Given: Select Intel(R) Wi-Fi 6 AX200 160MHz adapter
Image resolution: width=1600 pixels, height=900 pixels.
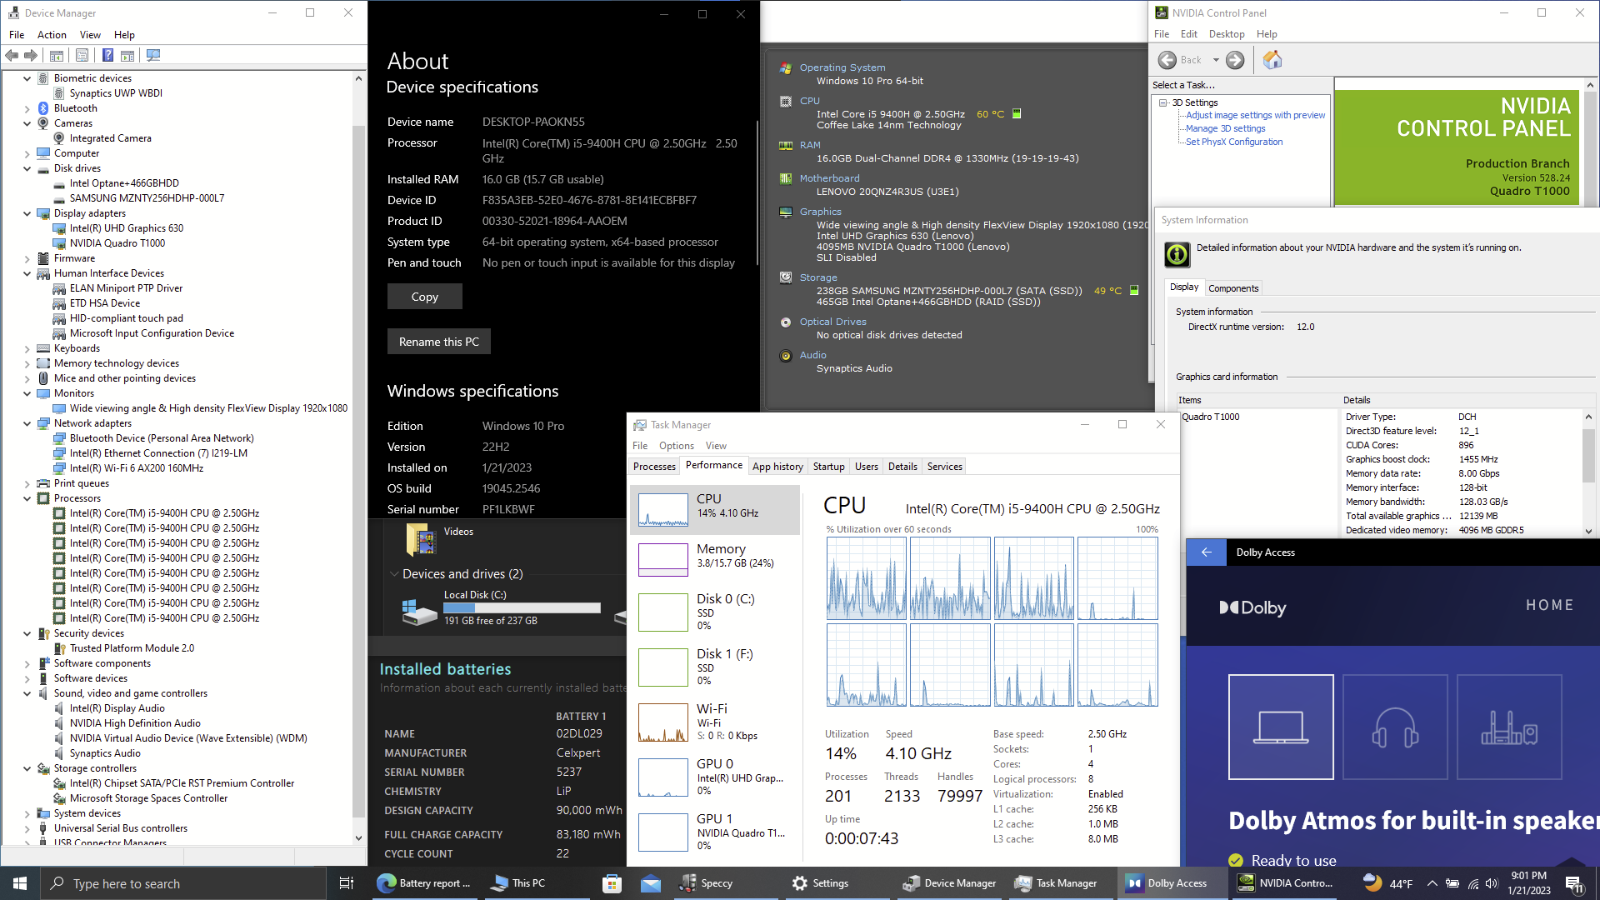Looking at the screenshot, I should (136, 468).
